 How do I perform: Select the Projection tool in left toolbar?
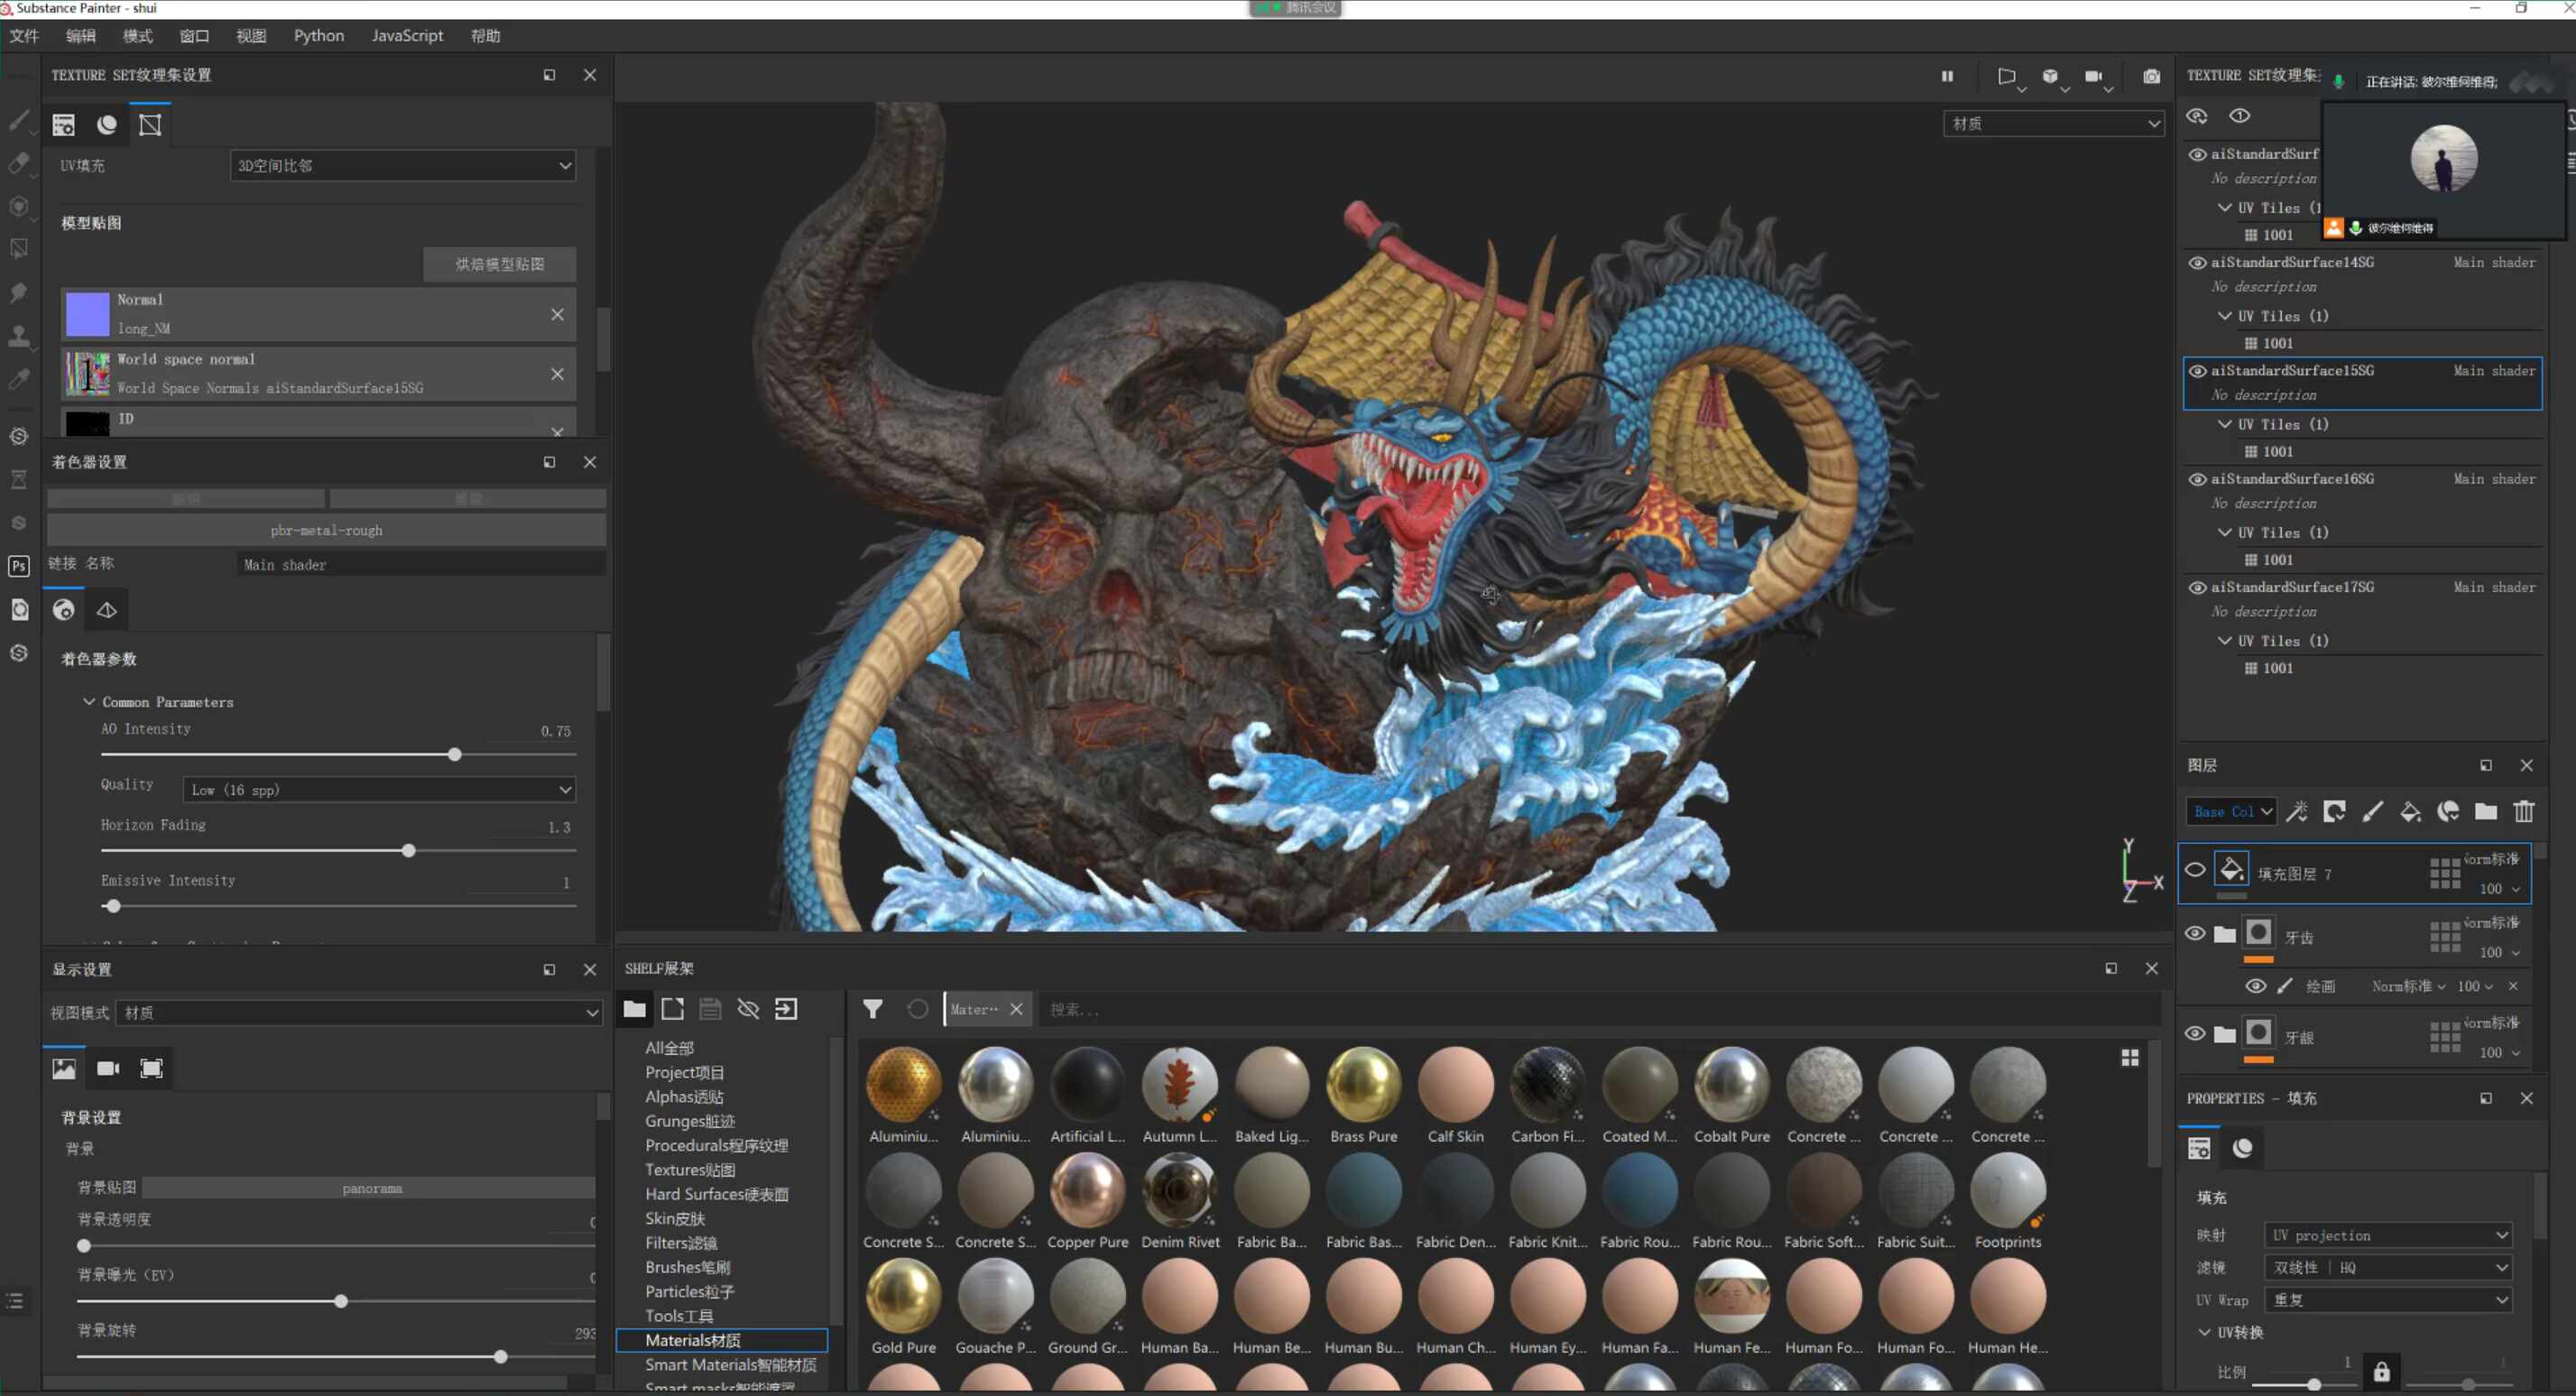click(18, 206)
